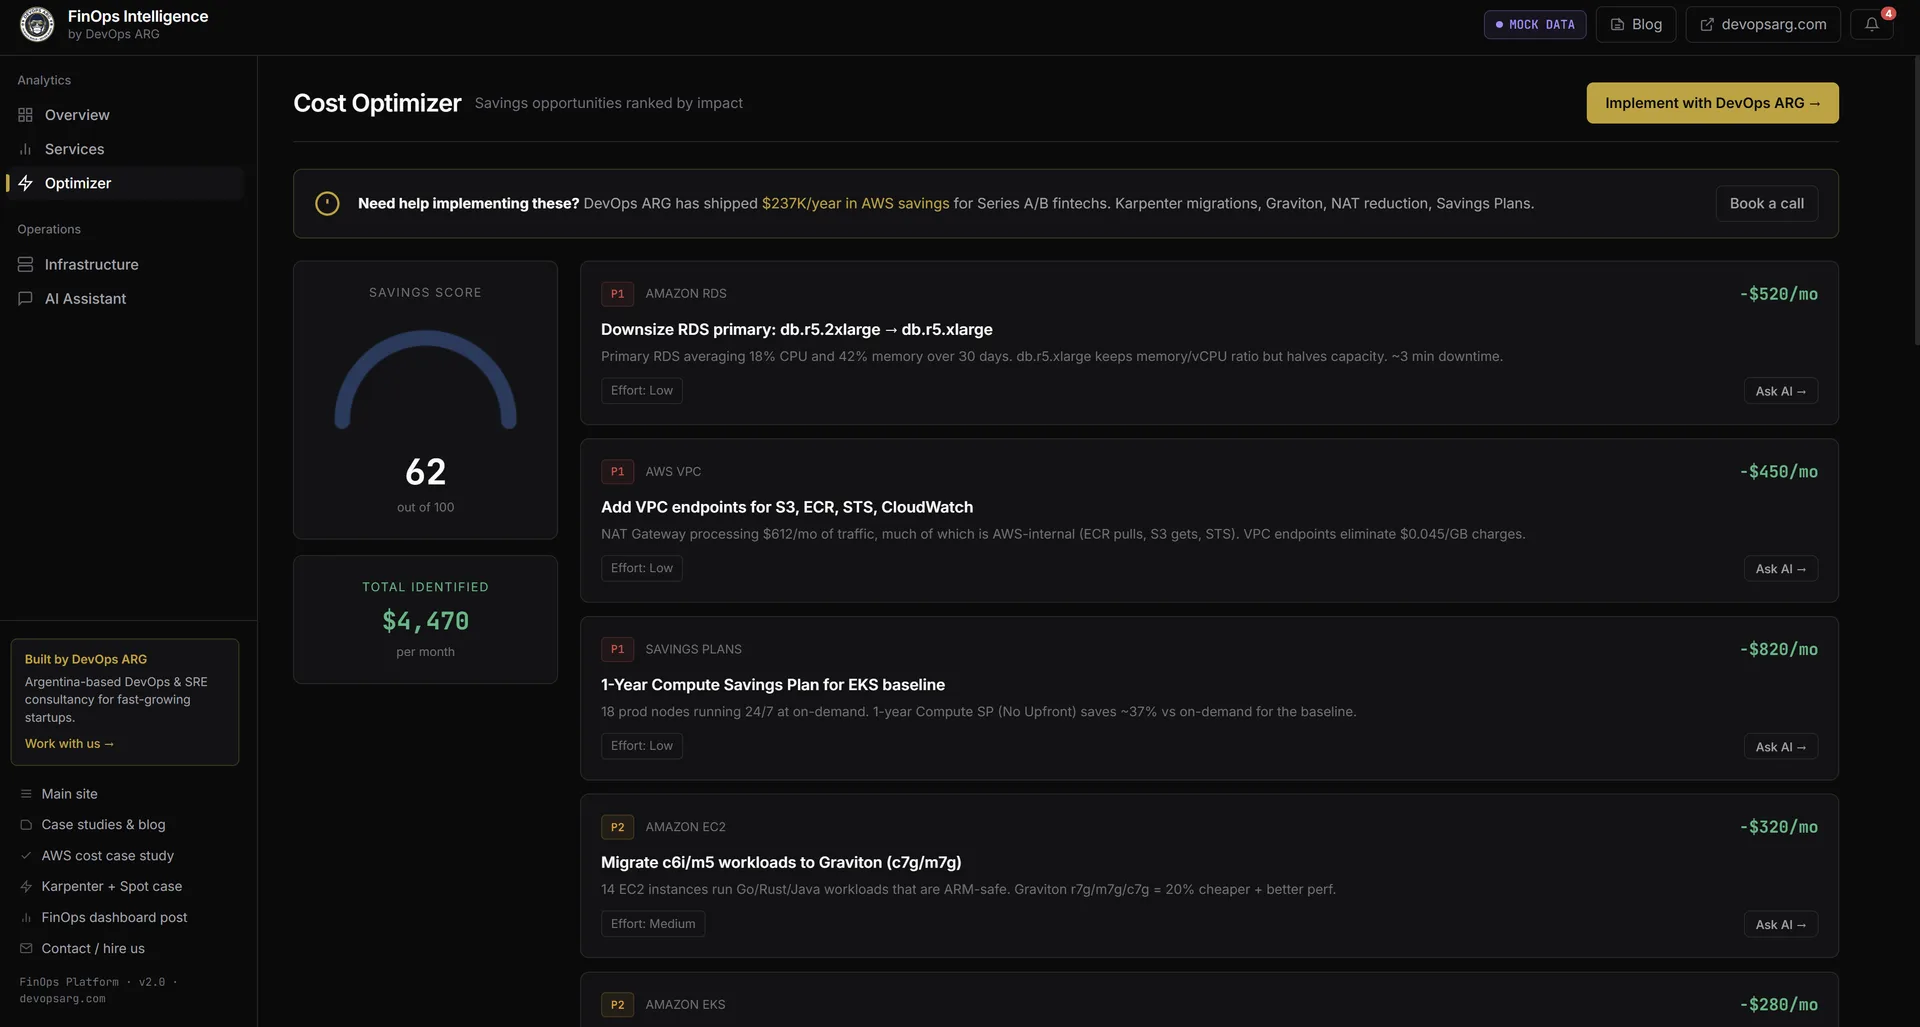Click Effort: Low tag on VPC card
The image size is (1920, 1027).
click(x=642, y=569)
